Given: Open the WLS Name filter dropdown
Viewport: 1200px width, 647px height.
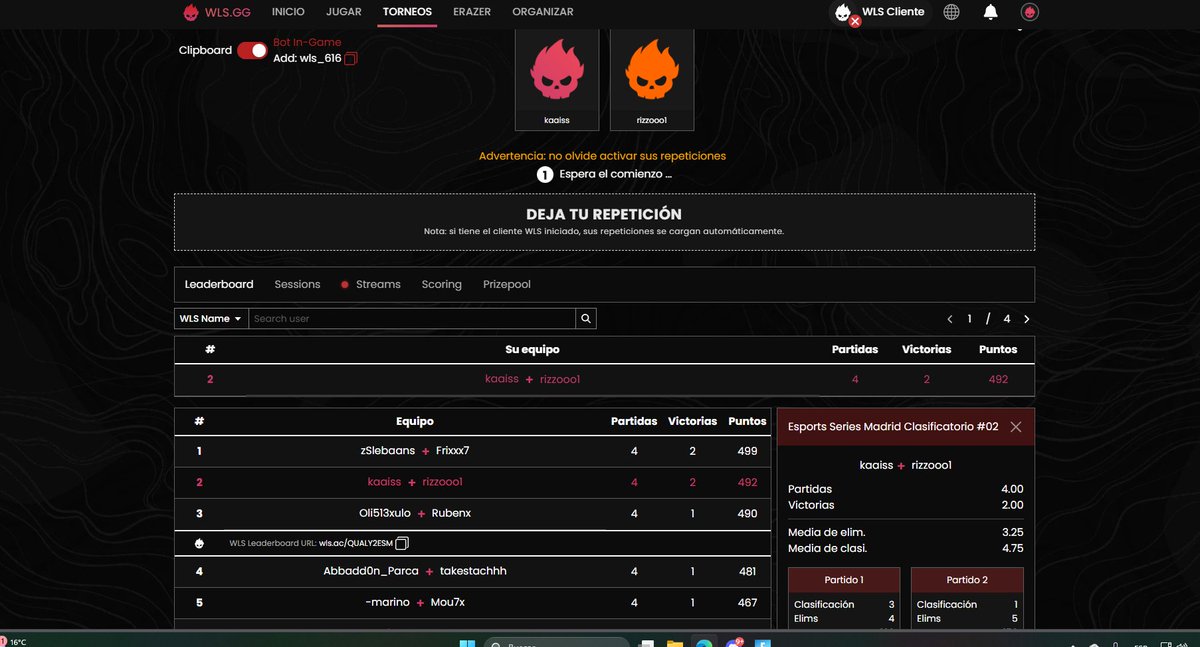Looking at the screenshot, I should [210, 319].
